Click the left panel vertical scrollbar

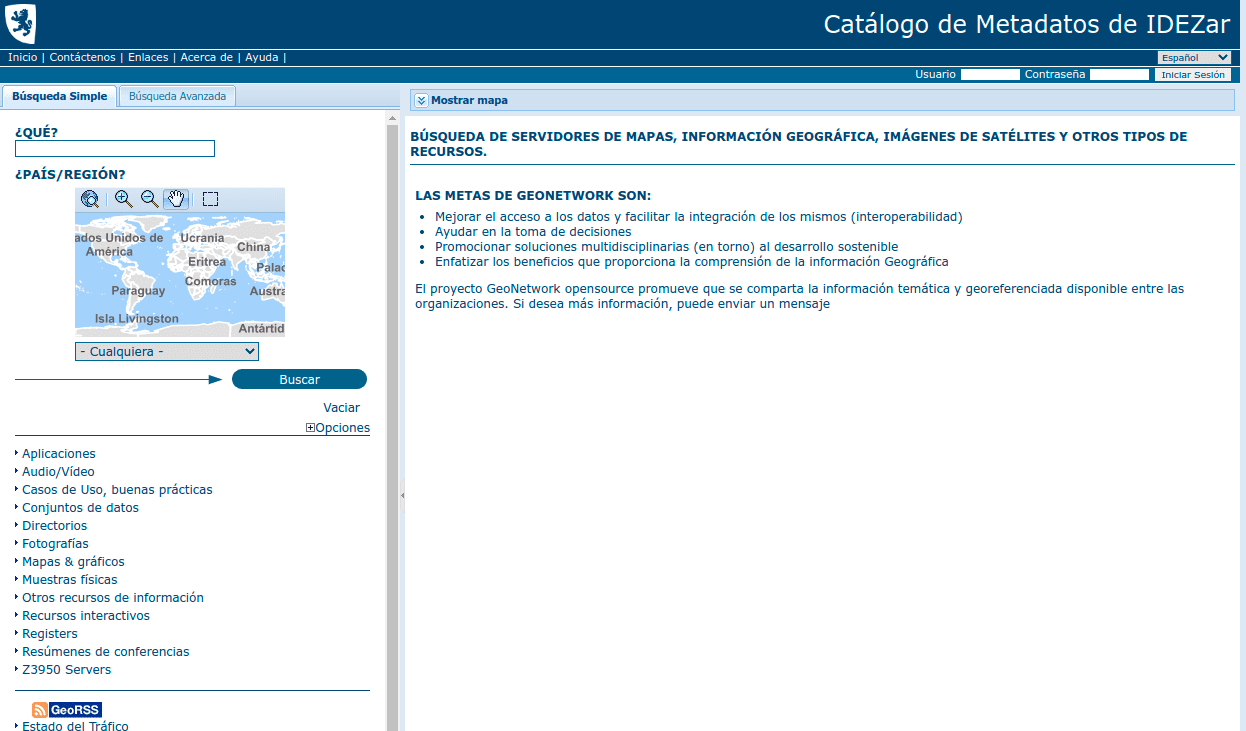click(x=392, y=400)
